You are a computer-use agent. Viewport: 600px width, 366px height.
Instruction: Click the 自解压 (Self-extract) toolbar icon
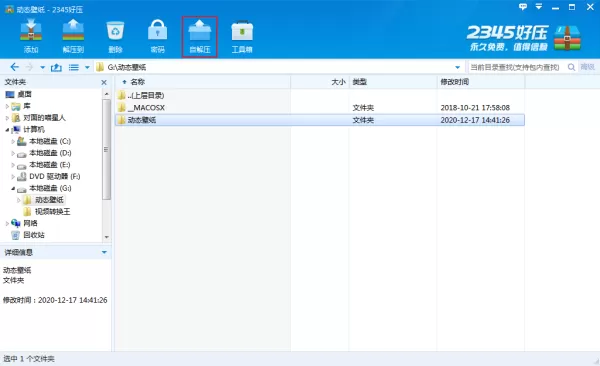(200, 36)
